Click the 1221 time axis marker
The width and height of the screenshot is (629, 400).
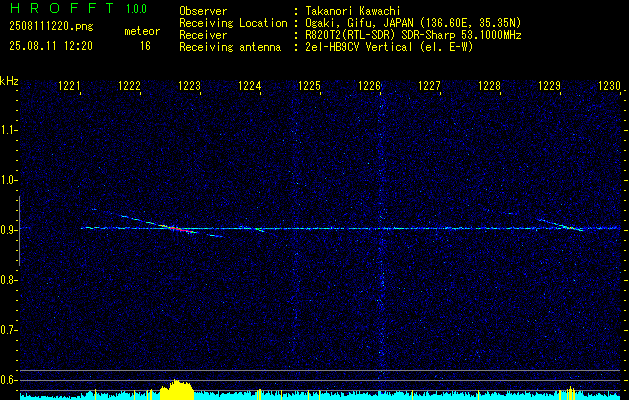pos(69,85)
